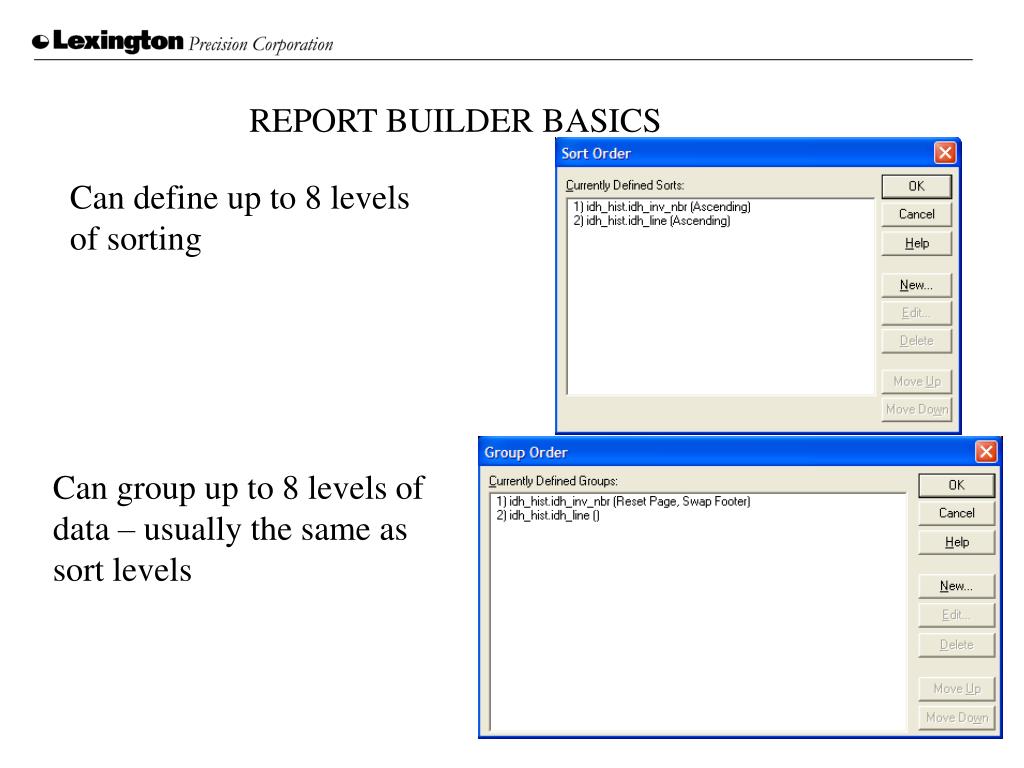Click New... in the Group Order dialog

click(956, 586)
